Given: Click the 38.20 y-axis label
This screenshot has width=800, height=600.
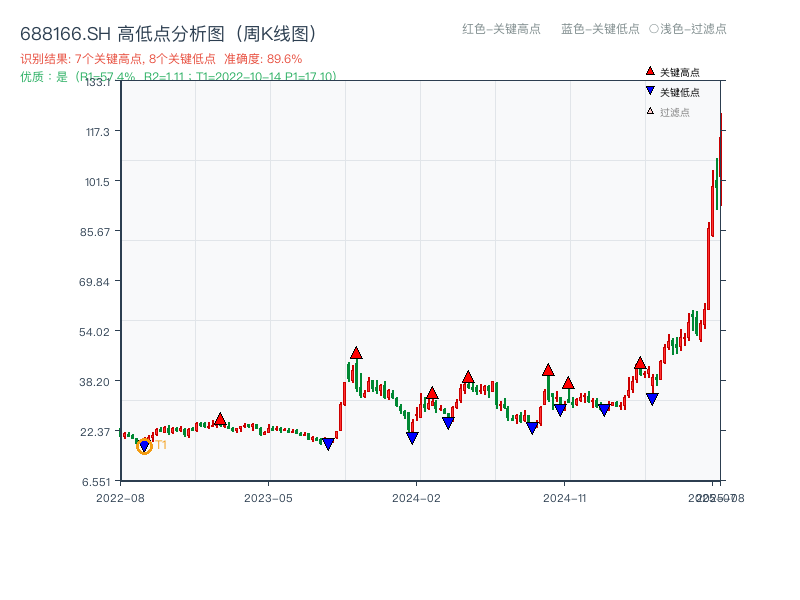Looking at the screenshot, I should pos(94,382).
